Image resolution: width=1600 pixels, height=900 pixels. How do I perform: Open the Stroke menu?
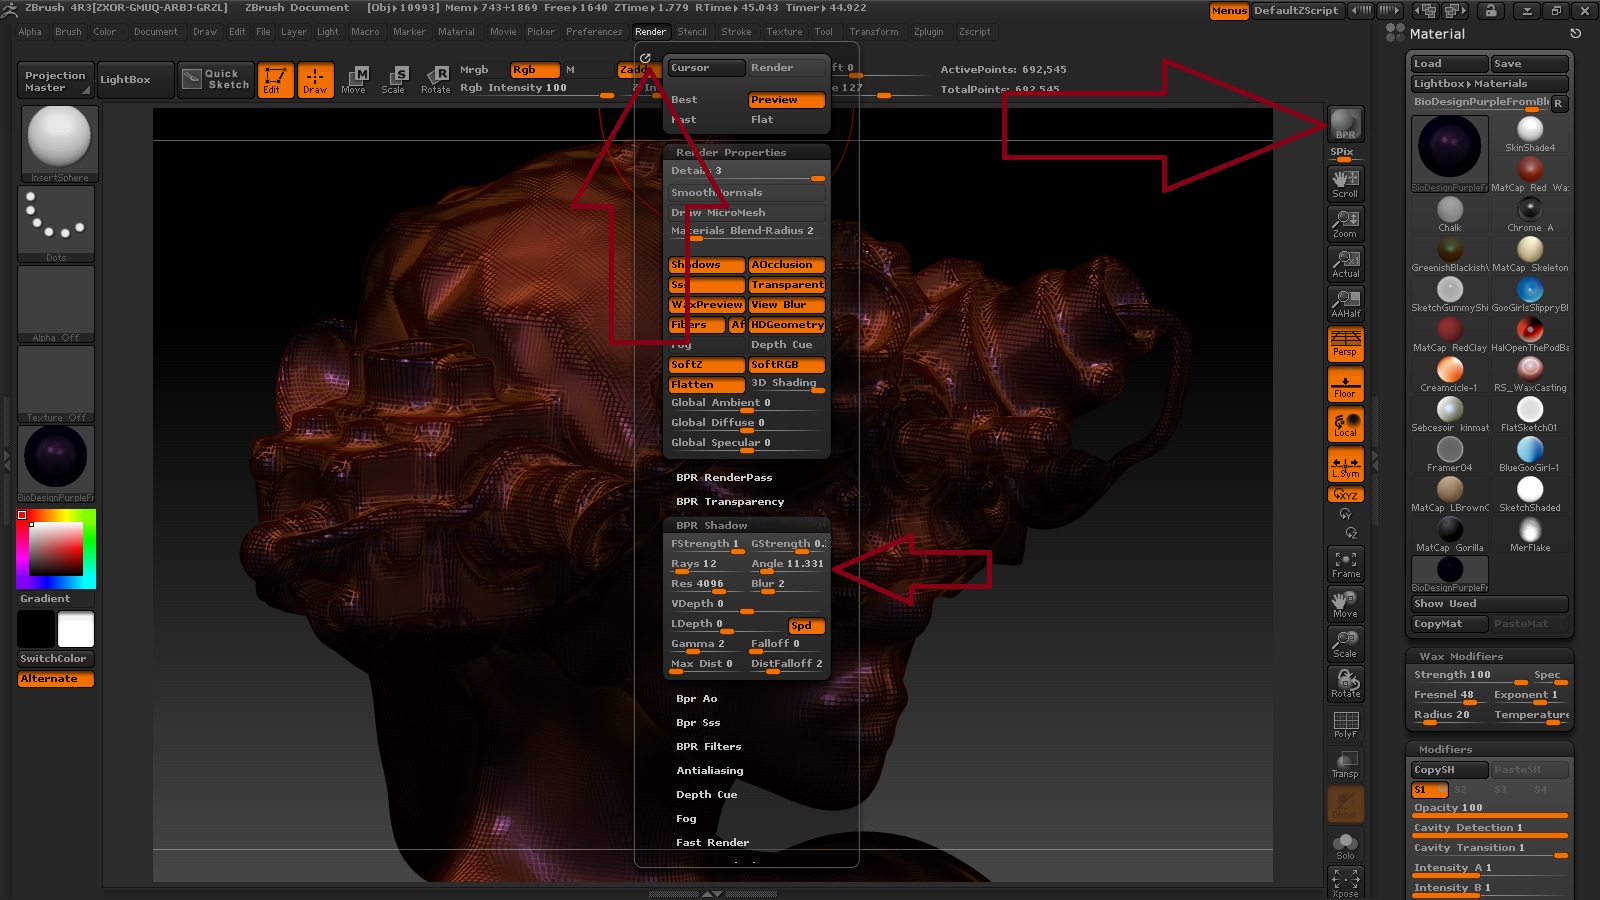[736, 32]
